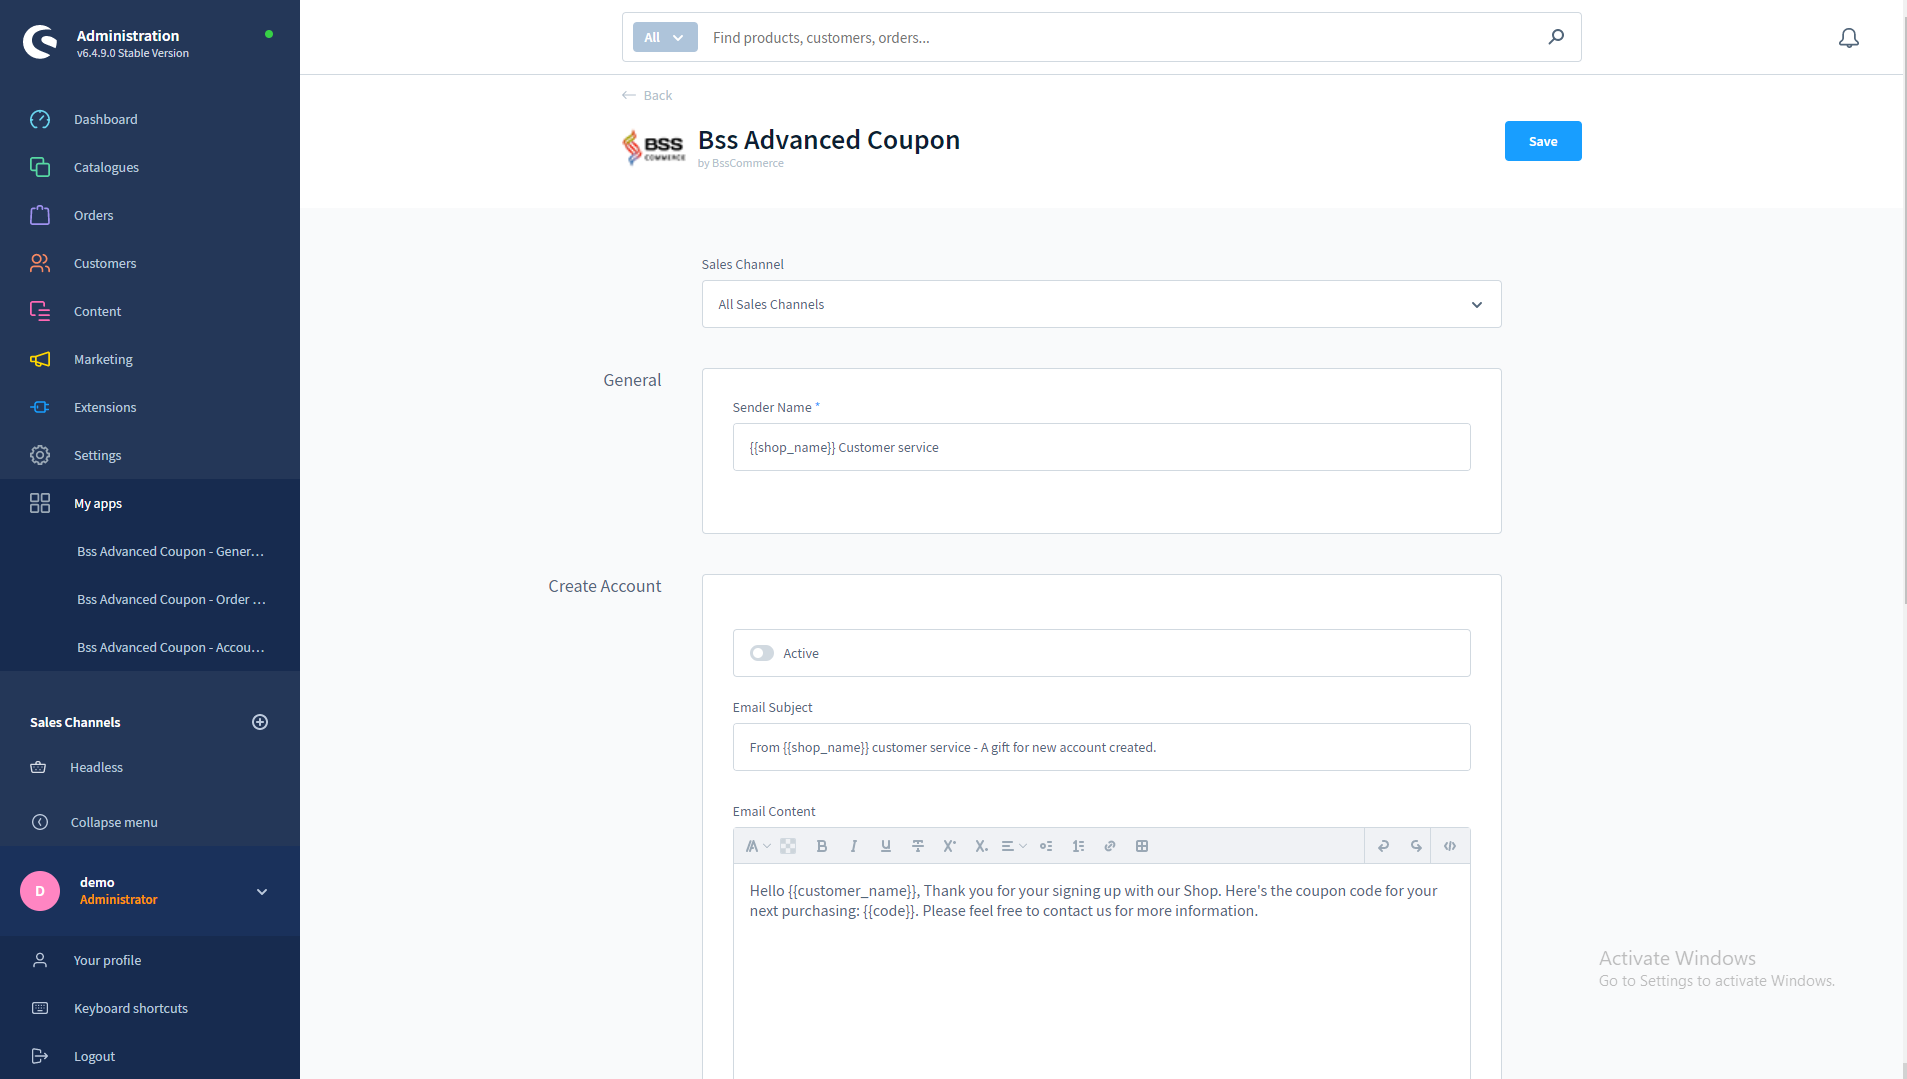Open the text color picker in editor
Image resolution: width=1907 pixels, height=1079 pixels.
pos(788,846)
